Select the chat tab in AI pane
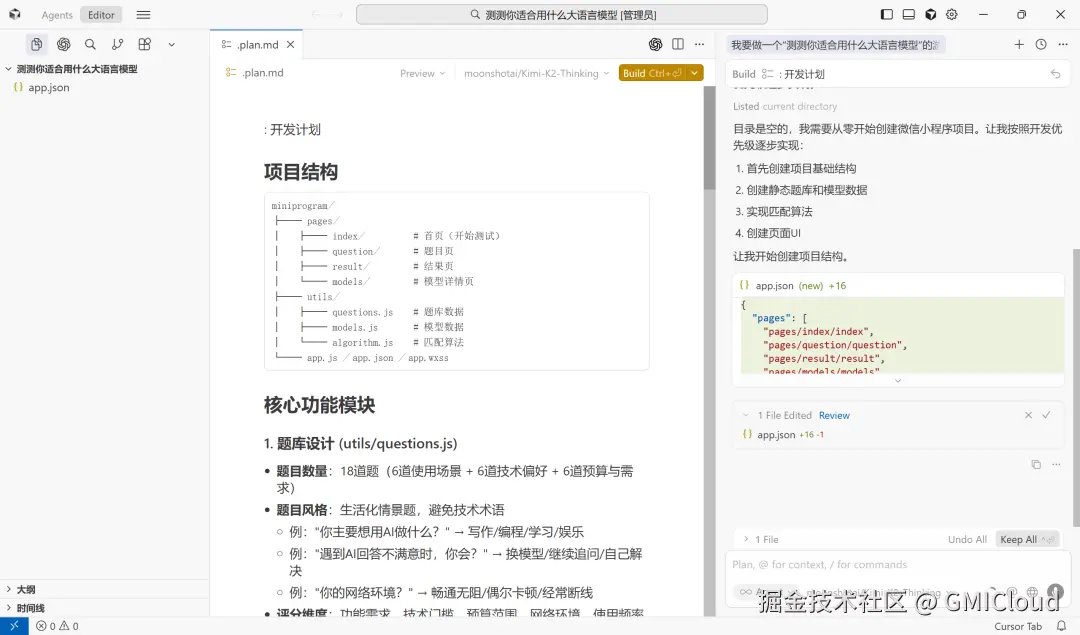Screen dimensions: 1080x635 [835, 45]
